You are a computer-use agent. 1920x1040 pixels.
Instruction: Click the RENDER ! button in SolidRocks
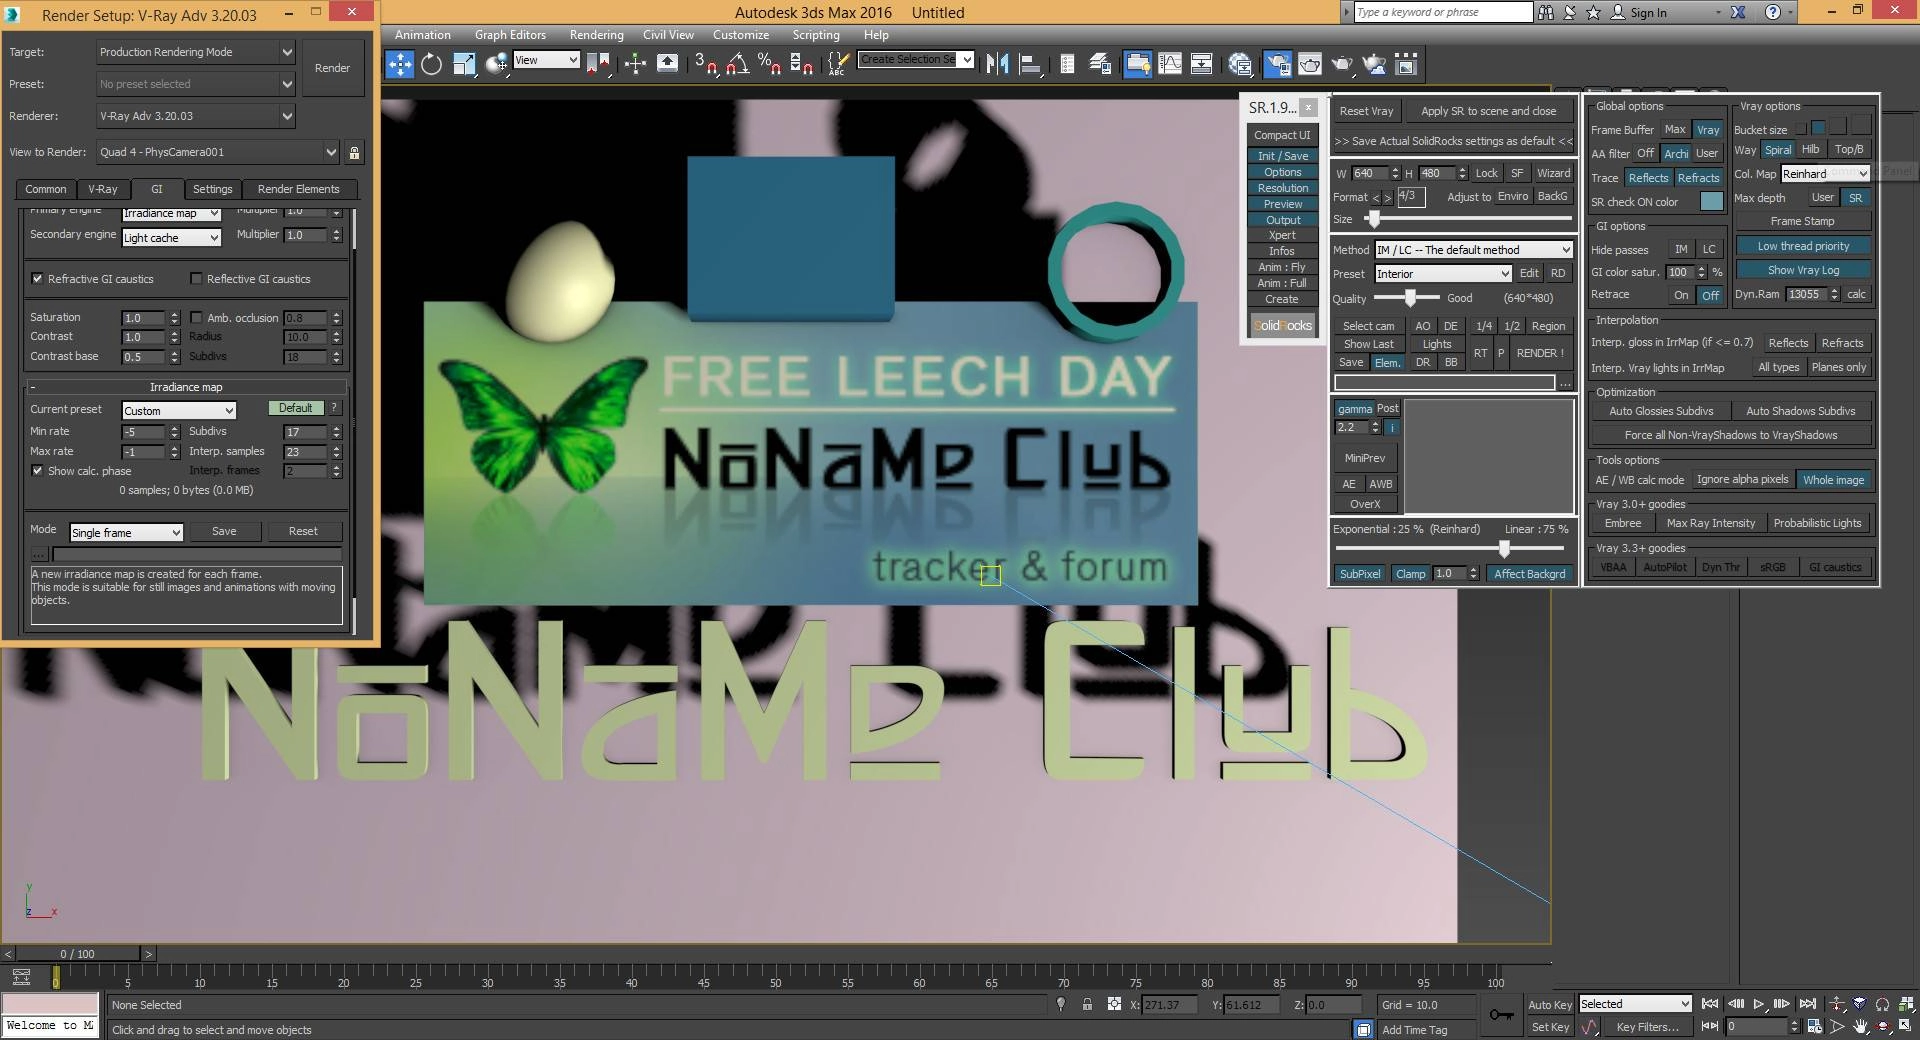click(x=1540, y=353)
